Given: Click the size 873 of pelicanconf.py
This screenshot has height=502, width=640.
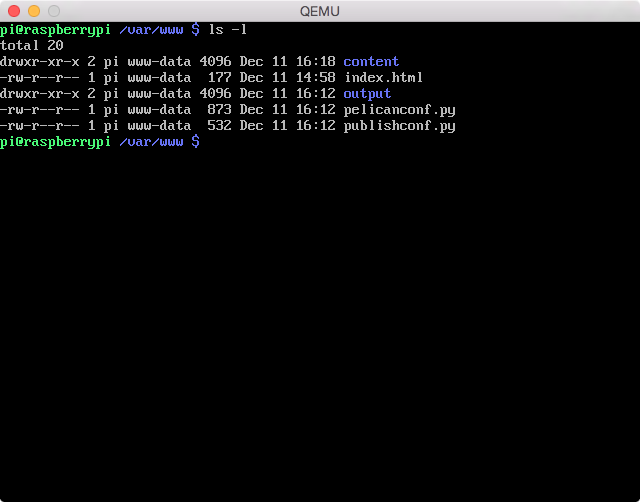Looking at the screenshot, I should coord(220,110).
